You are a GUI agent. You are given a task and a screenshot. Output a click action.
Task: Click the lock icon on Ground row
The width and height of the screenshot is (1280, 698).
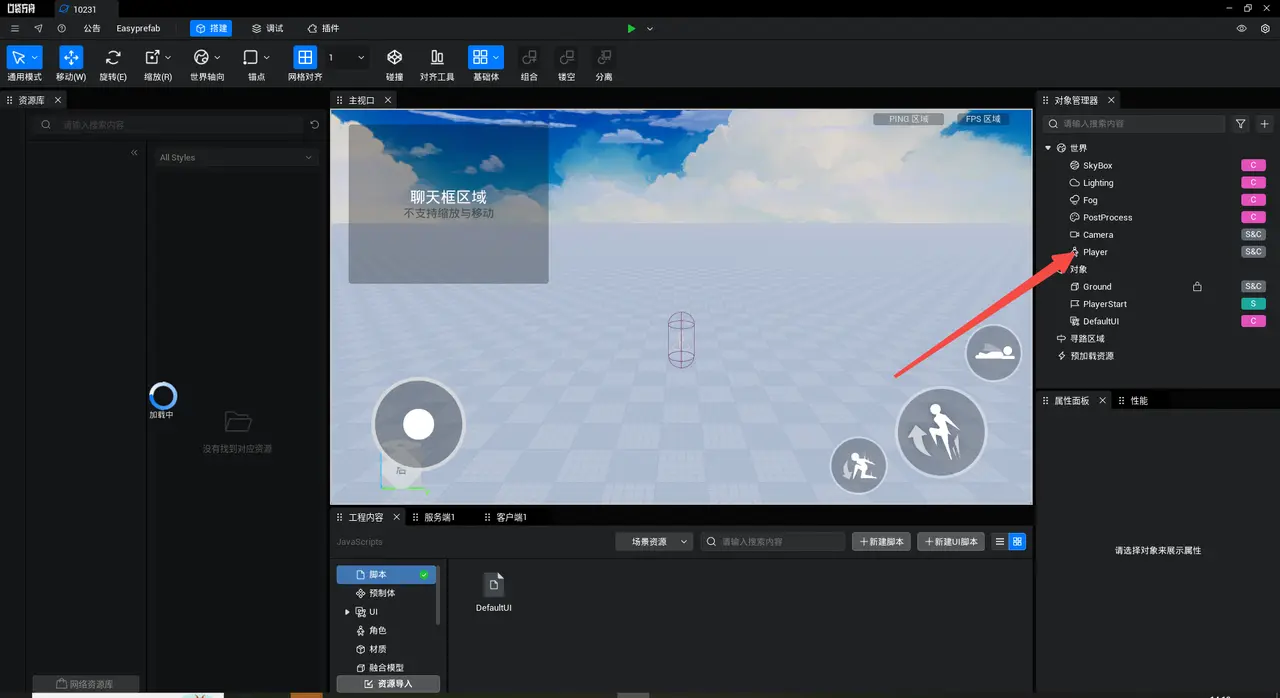(x=1197, y=287)
